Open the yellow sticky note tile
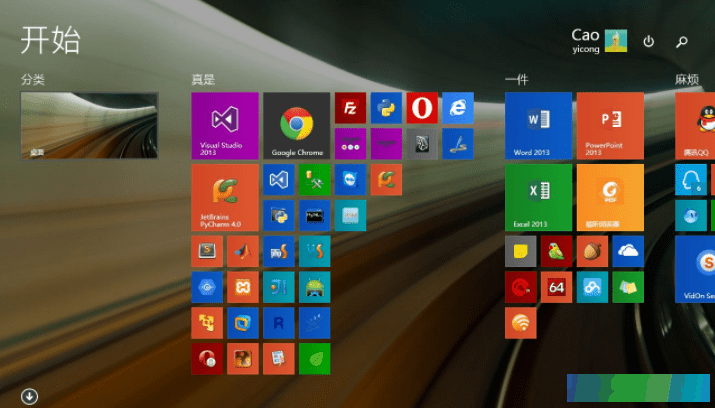 (521, 251)
